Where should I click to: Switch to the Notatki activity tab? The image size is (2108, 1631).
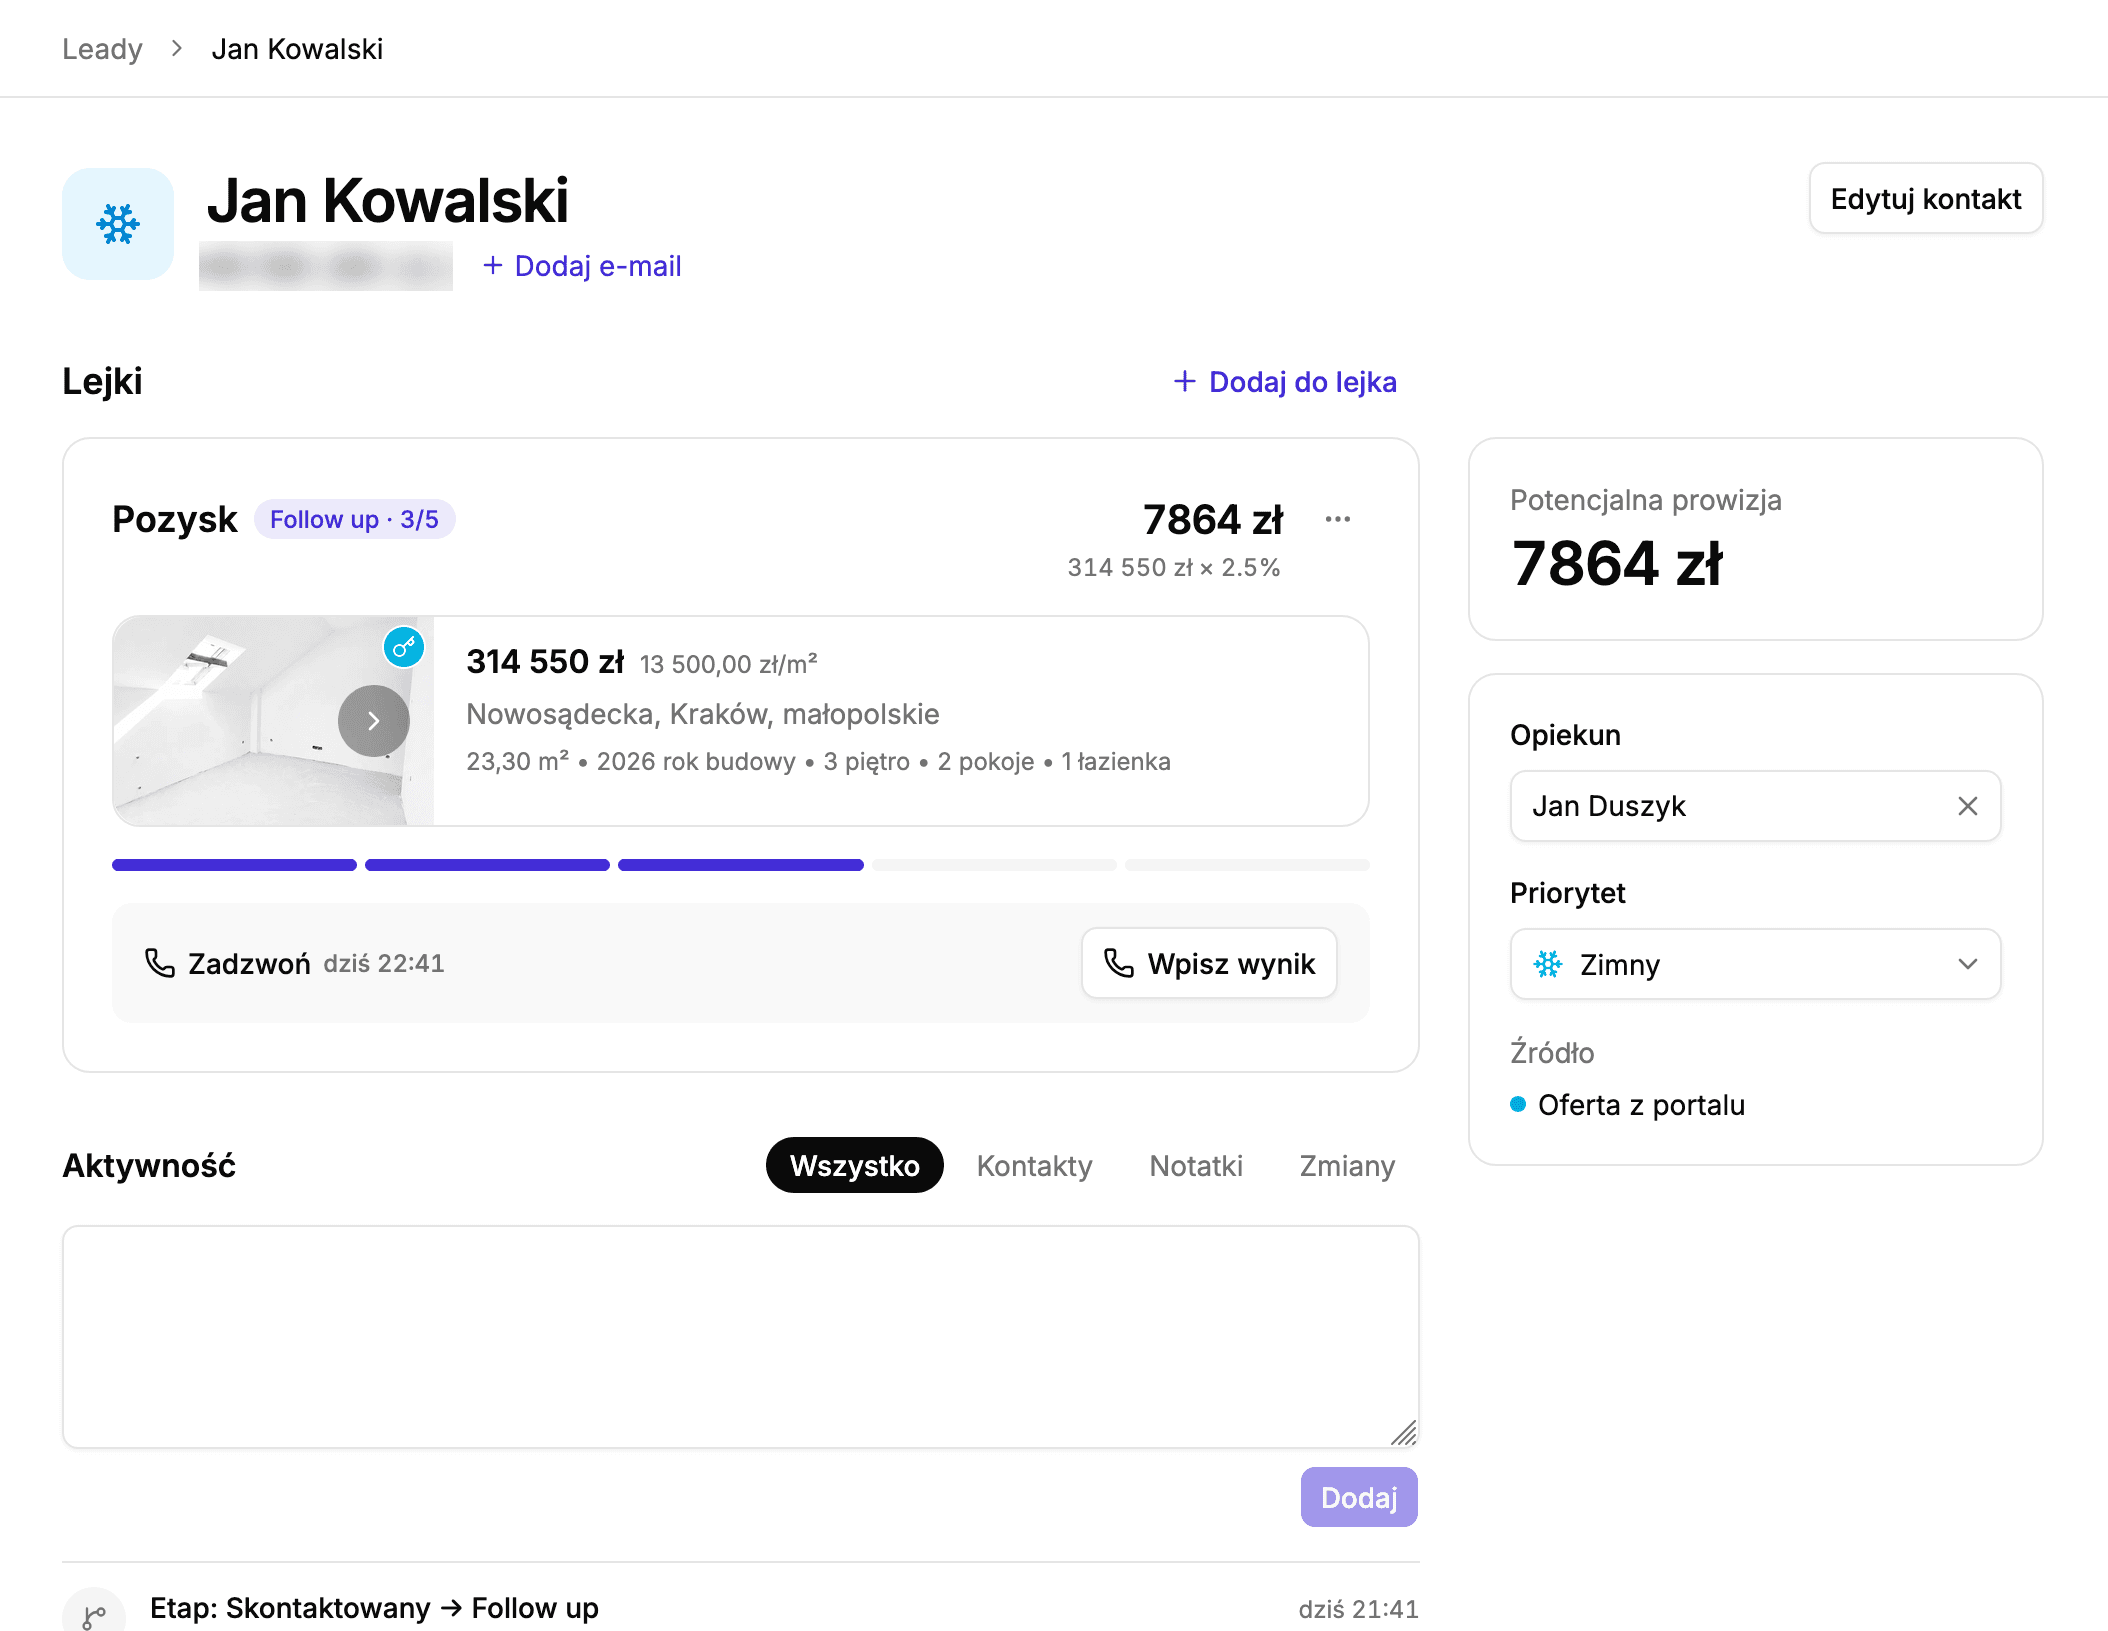[x=1196, y=1165]
